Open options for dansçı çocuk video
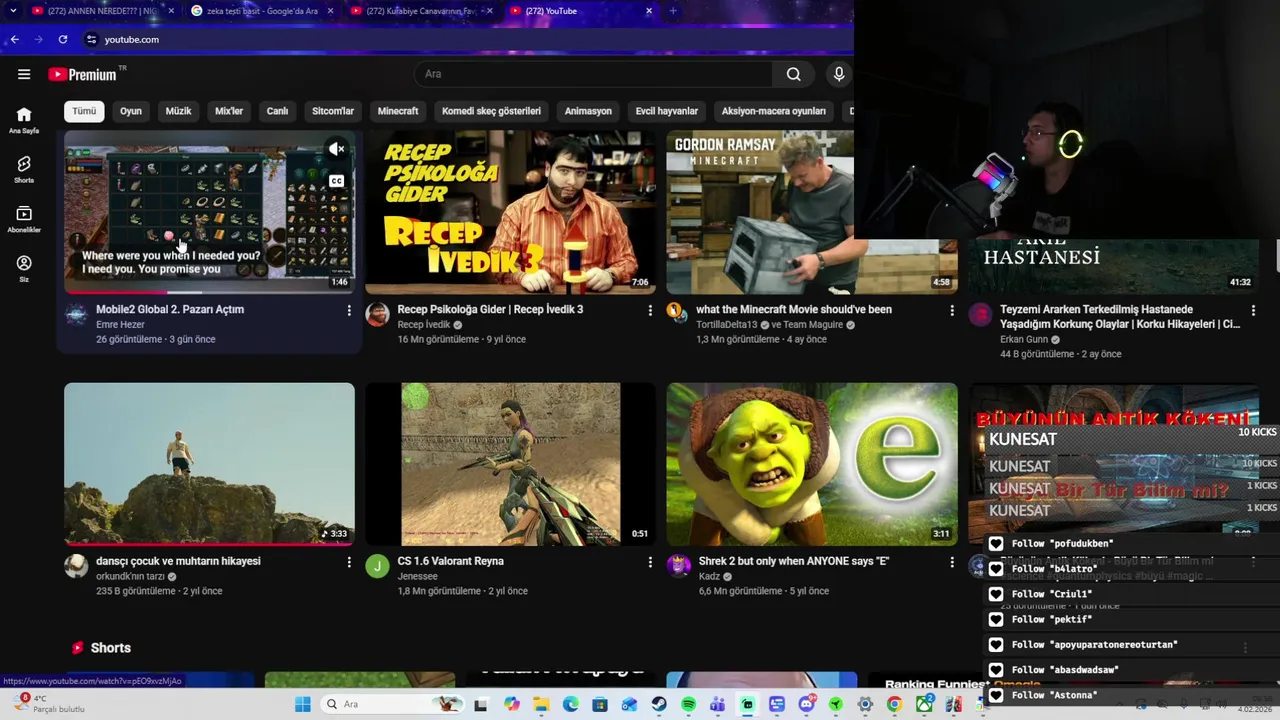Viewport: 1280px width, 720px height. point(348,563)
